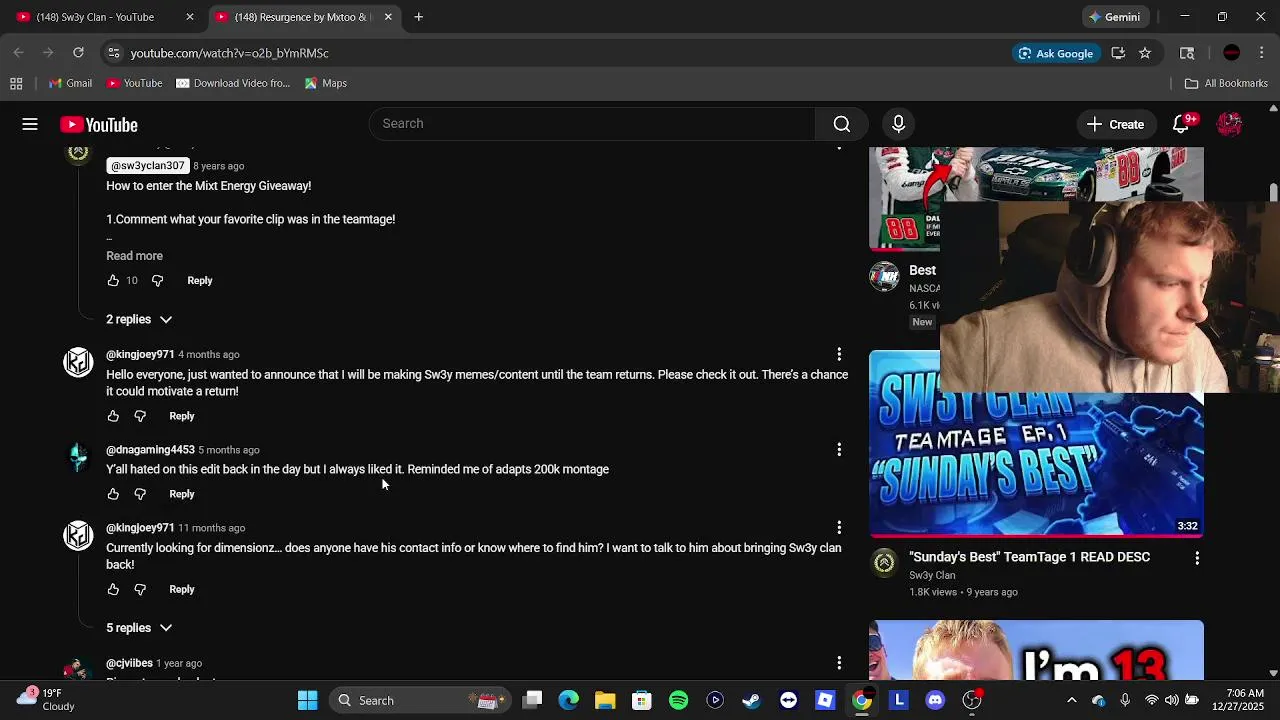The width and height of the screenshot is (1280, 720).
Task: Bookmark this page with the star icon
Action: [x=1145, y=53]
